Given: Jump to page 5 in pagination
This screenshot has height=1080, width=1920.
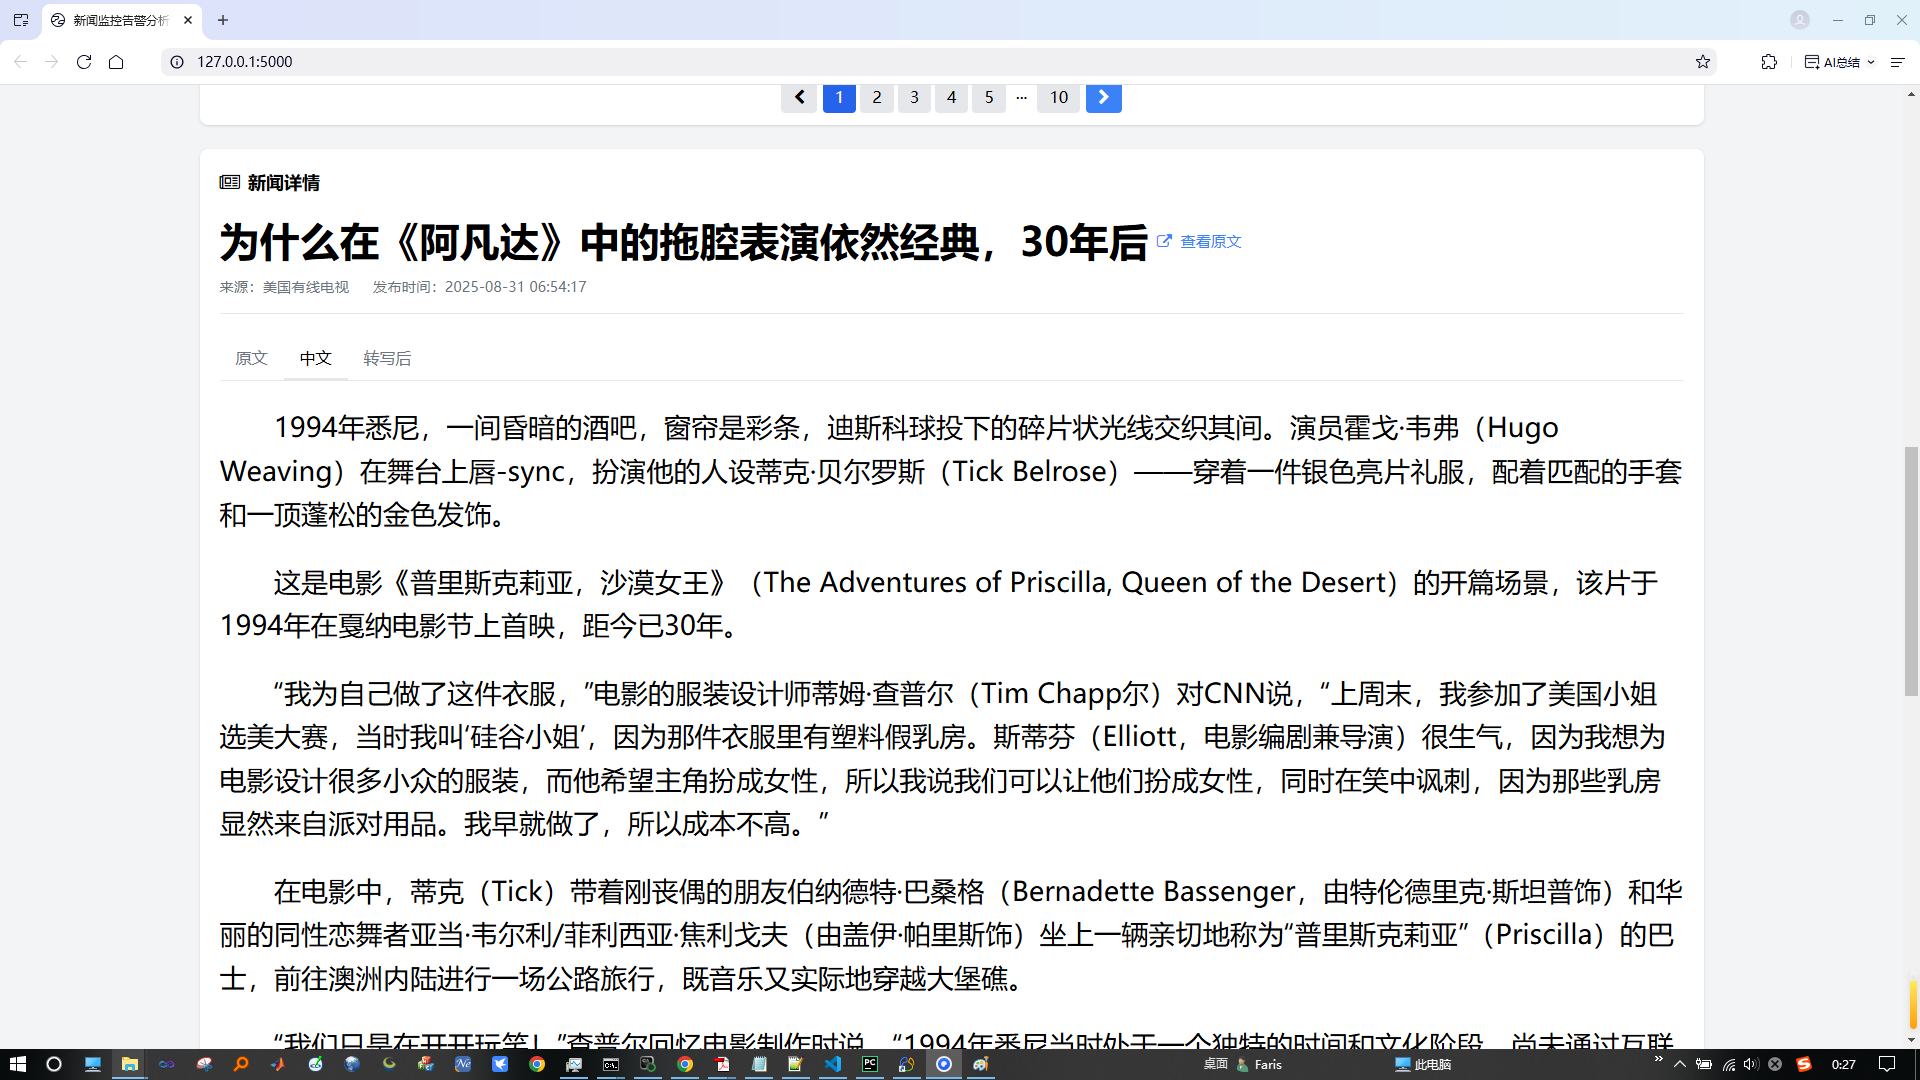Looking at the screenshot, I should (x=989, y=97).
